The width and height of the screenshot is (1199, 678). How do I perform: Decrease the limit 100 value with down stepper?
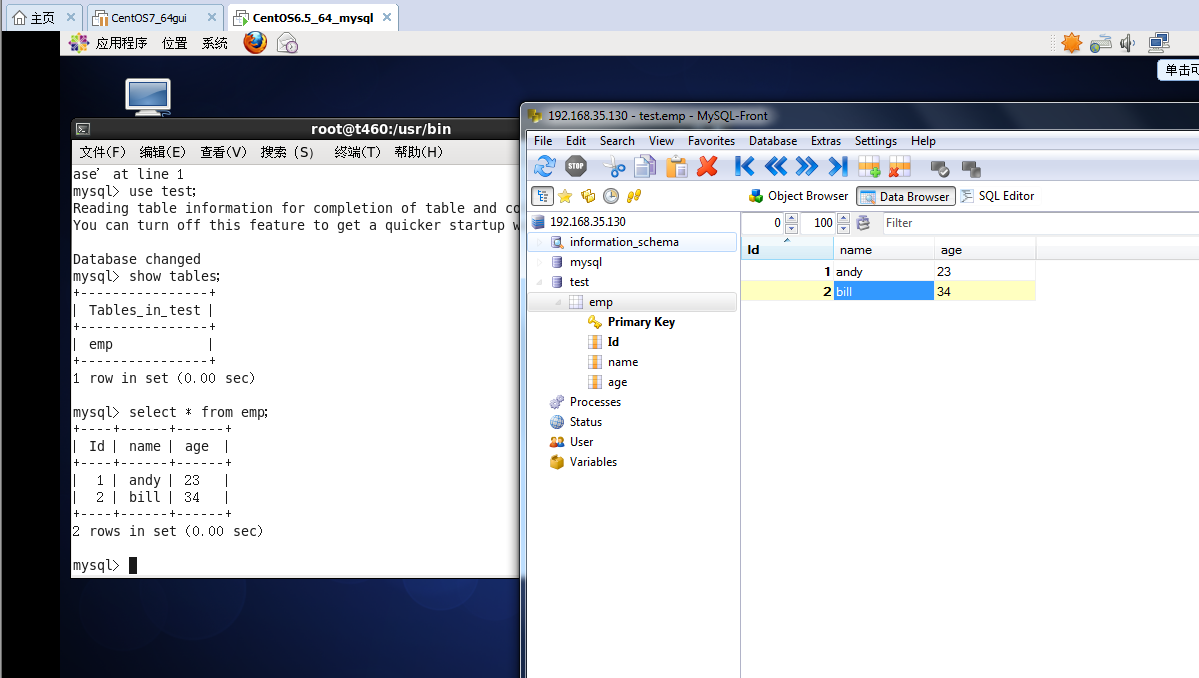coord(843,228)
